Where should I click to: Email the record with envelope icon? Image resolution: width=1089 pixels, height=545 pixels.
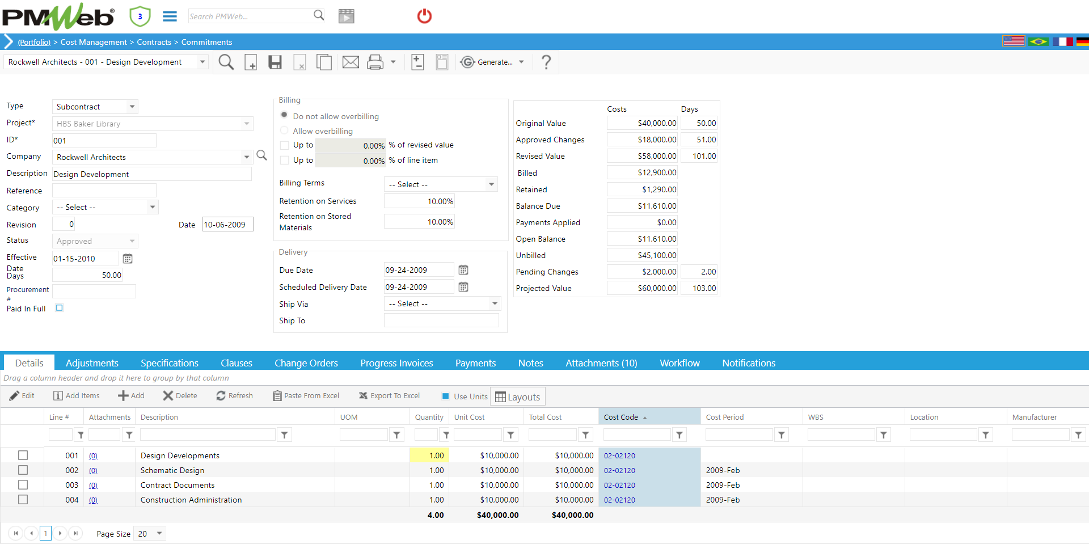coord(350,62)
